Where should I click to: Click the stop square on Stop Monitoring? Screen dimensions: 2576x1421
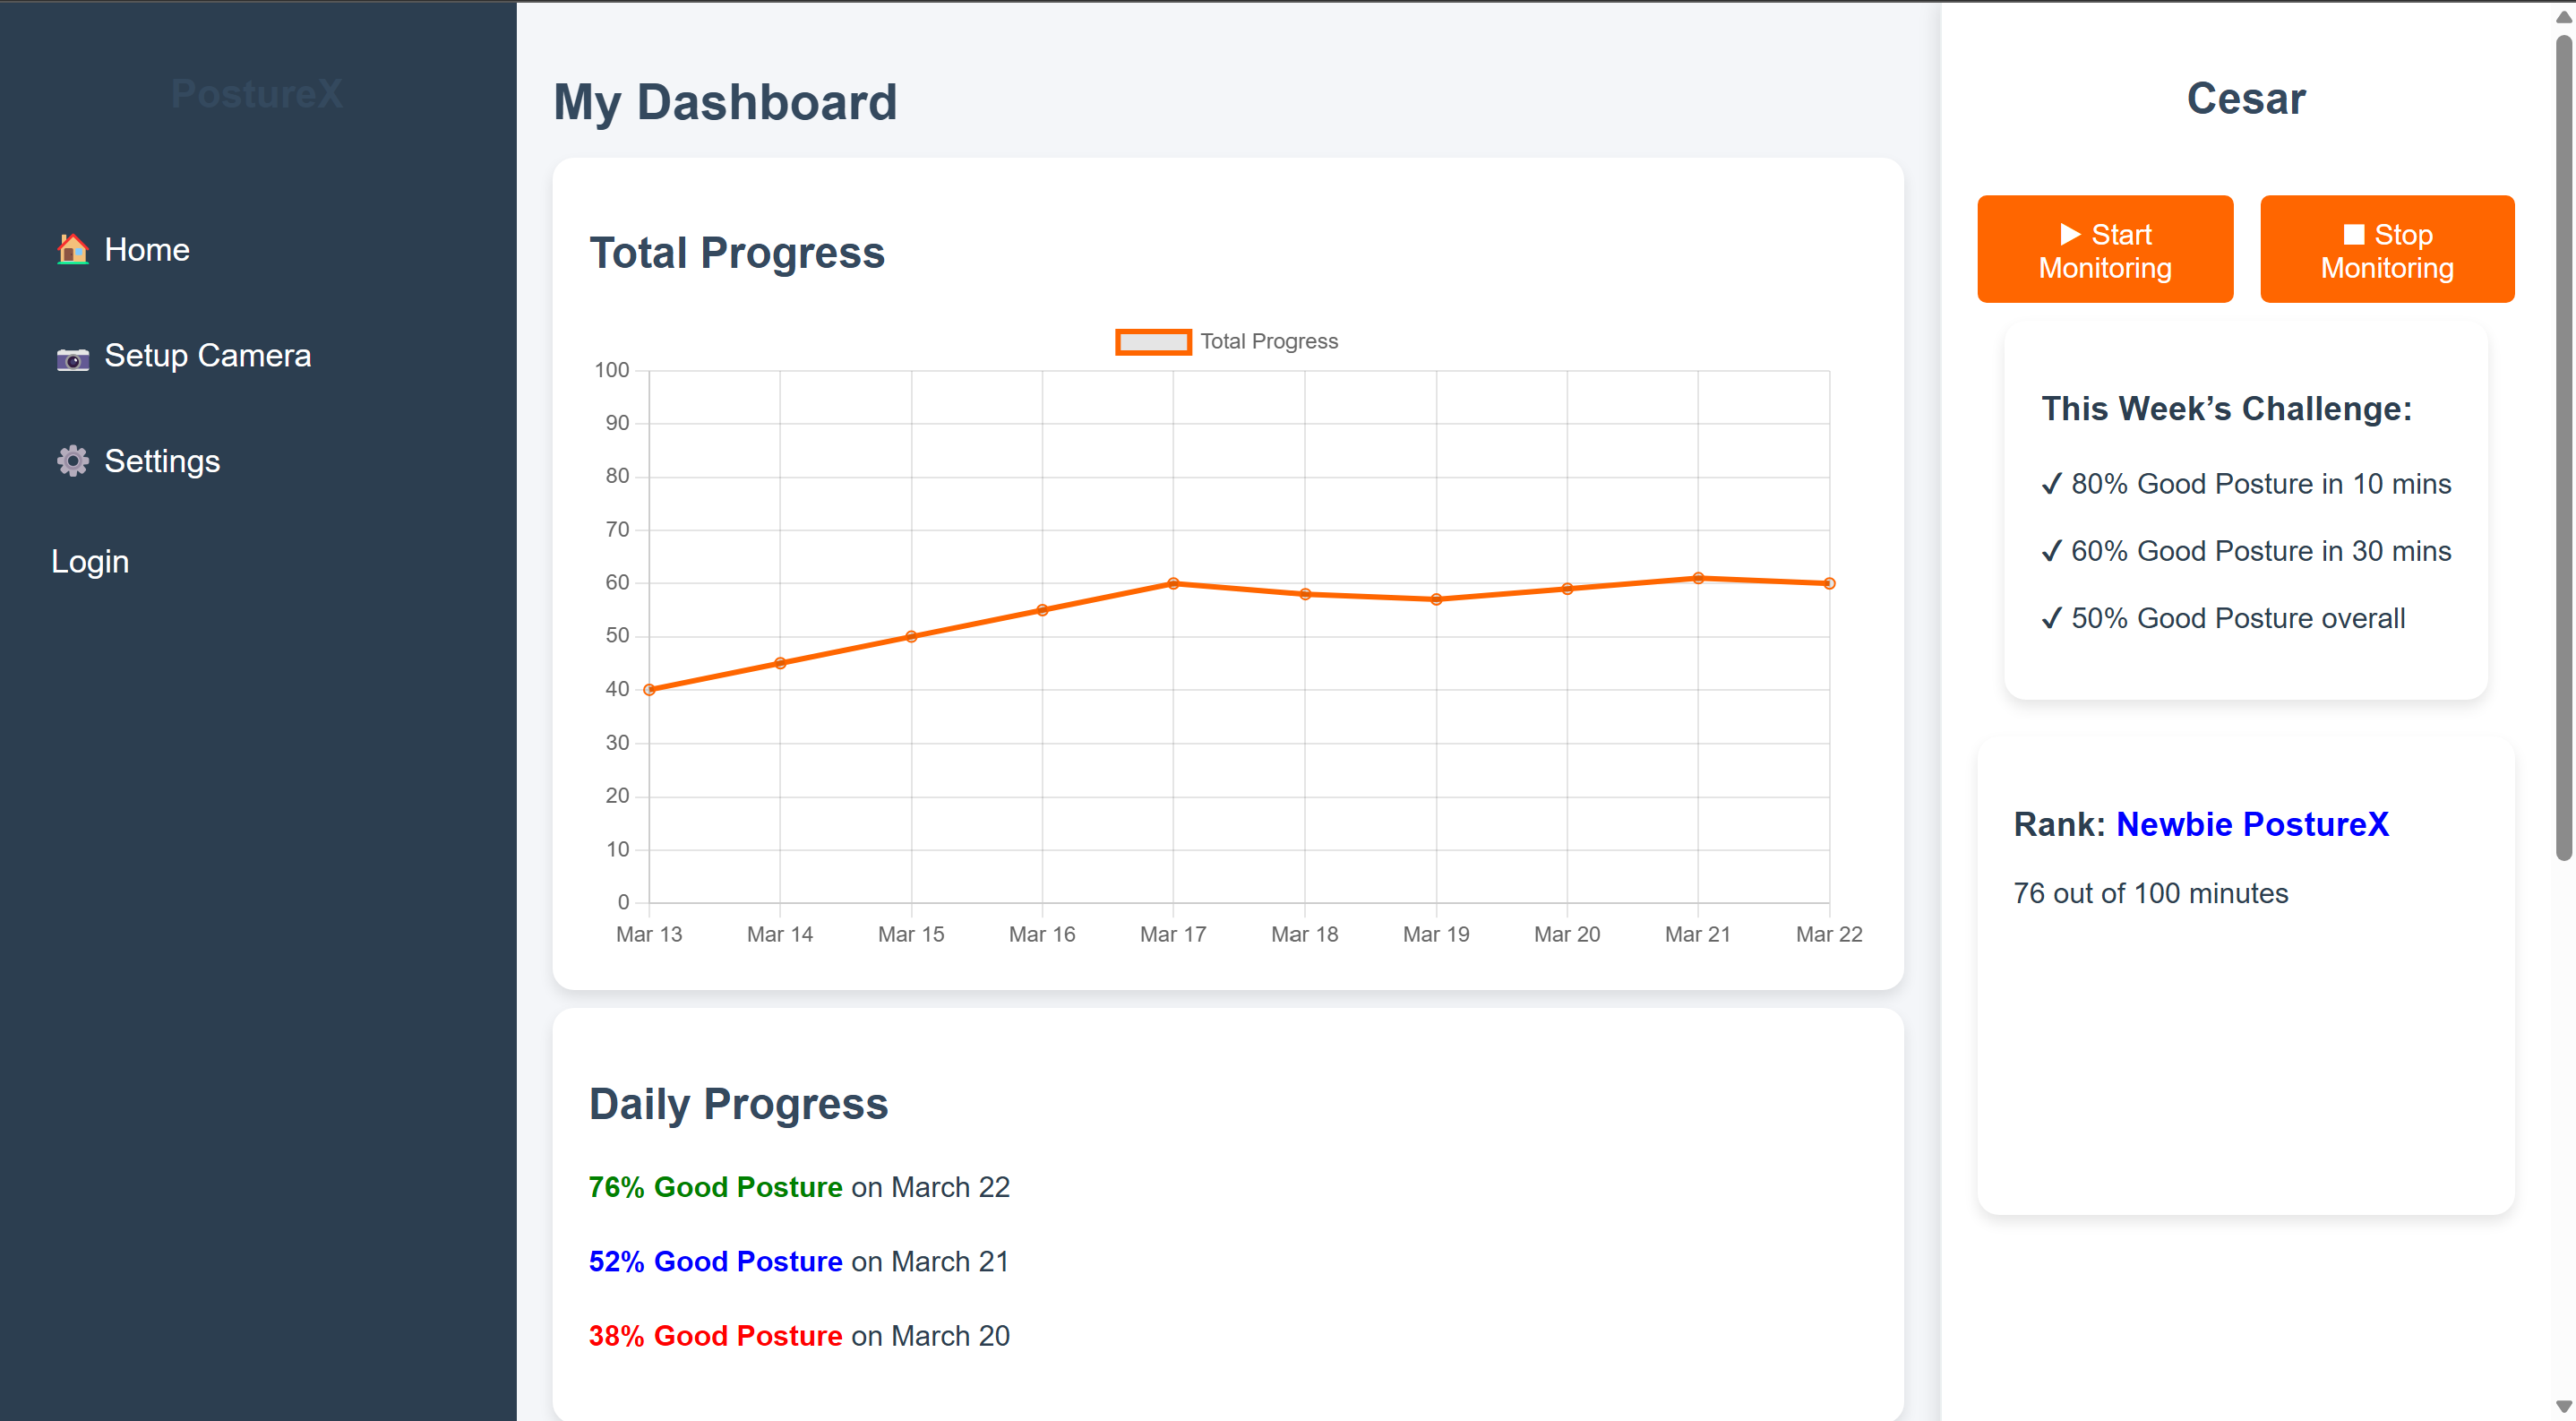pyautogui.click(x=2353, y=234)
